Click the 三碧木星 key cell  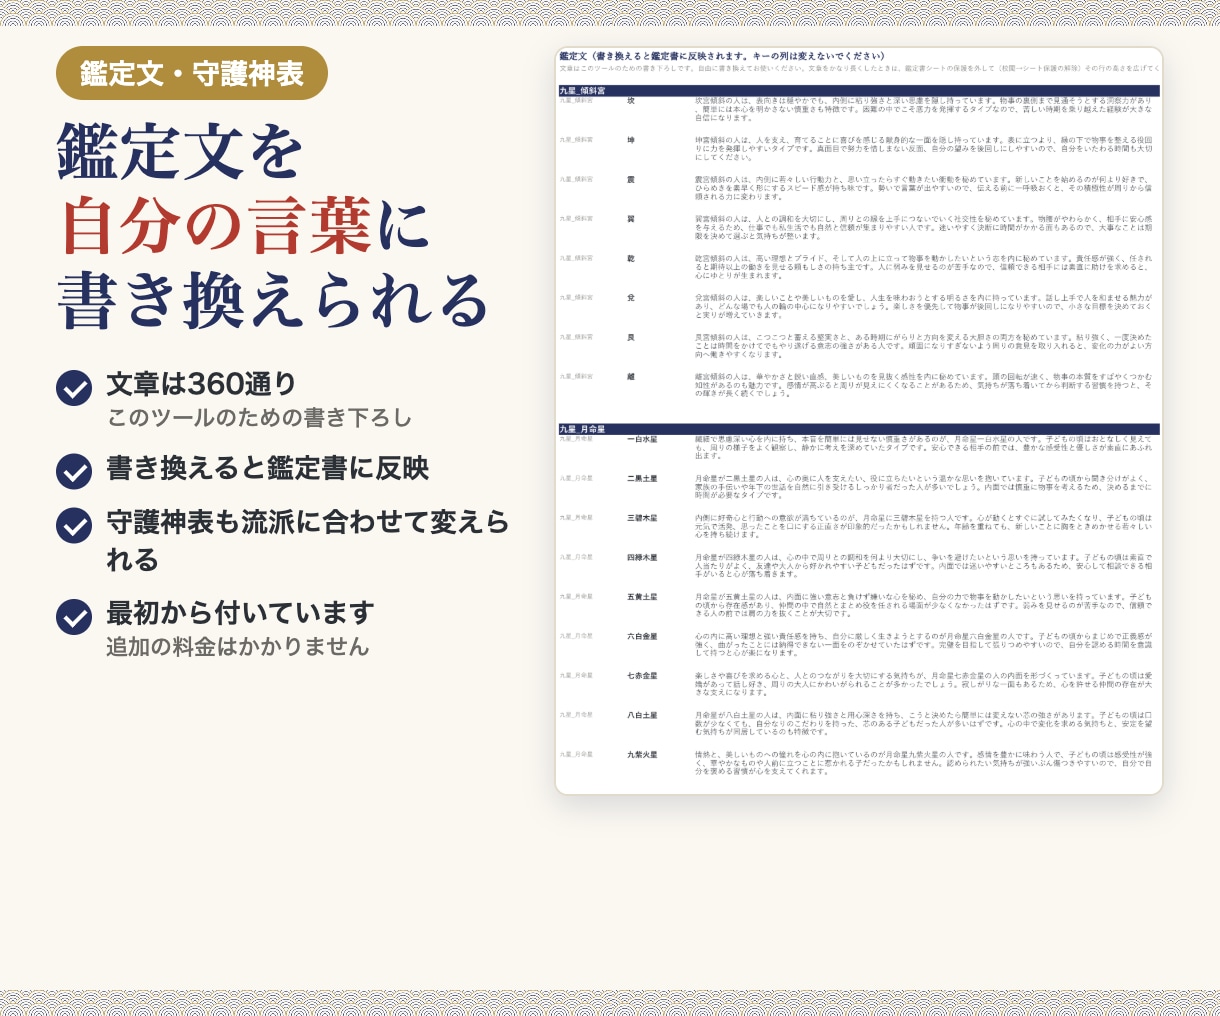click(642, 518)
